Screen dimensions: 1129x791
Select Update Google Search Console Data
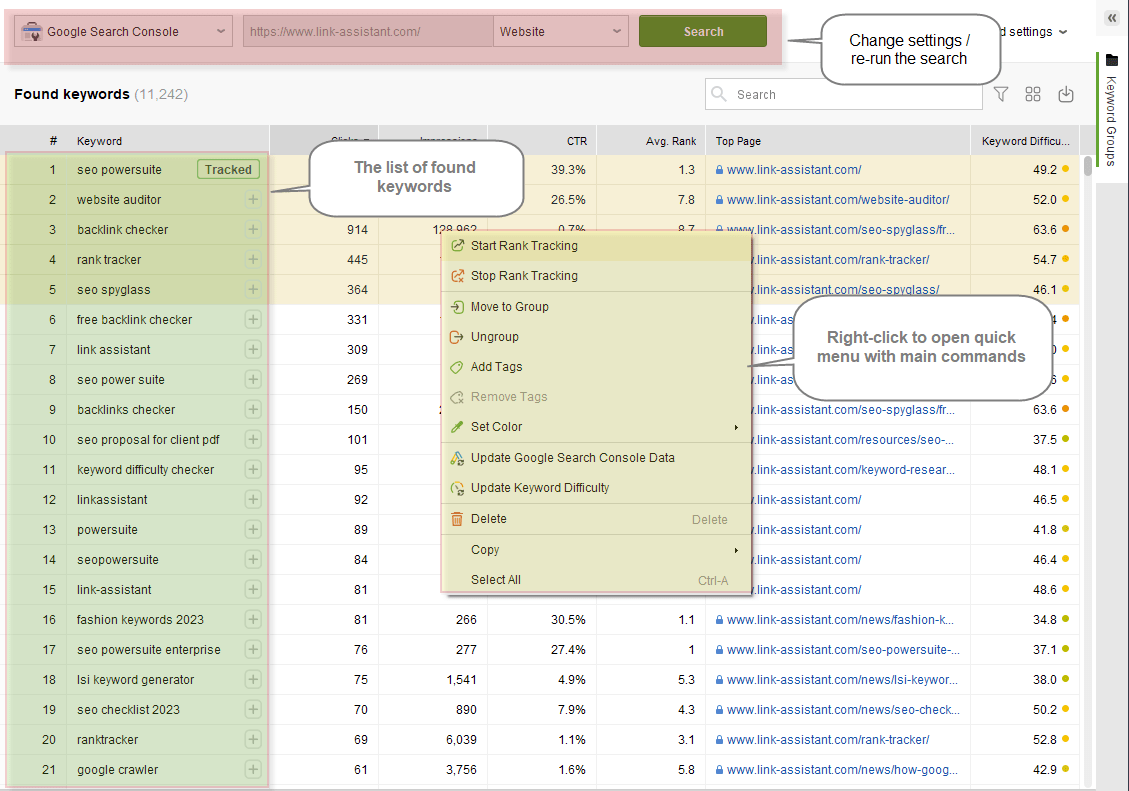click(x=596, y=458)
